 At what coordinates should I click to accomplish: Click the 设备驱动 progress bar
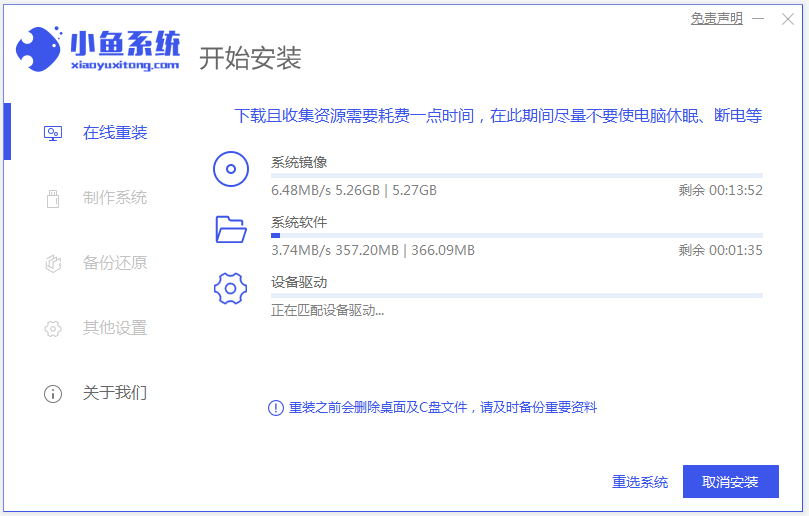coord(516,295)
